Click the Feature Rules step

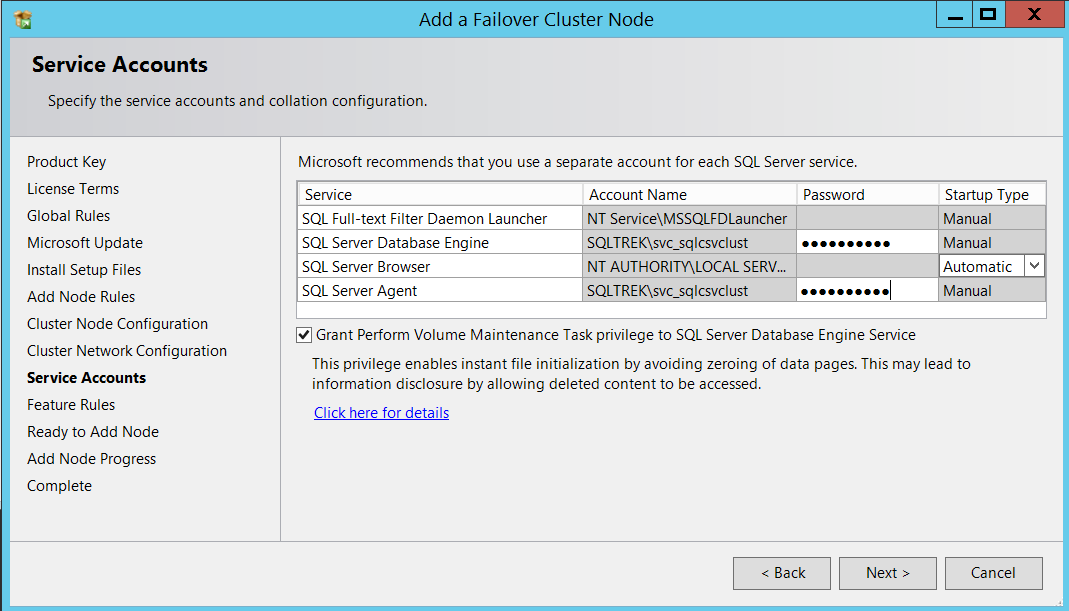point(71,405)
